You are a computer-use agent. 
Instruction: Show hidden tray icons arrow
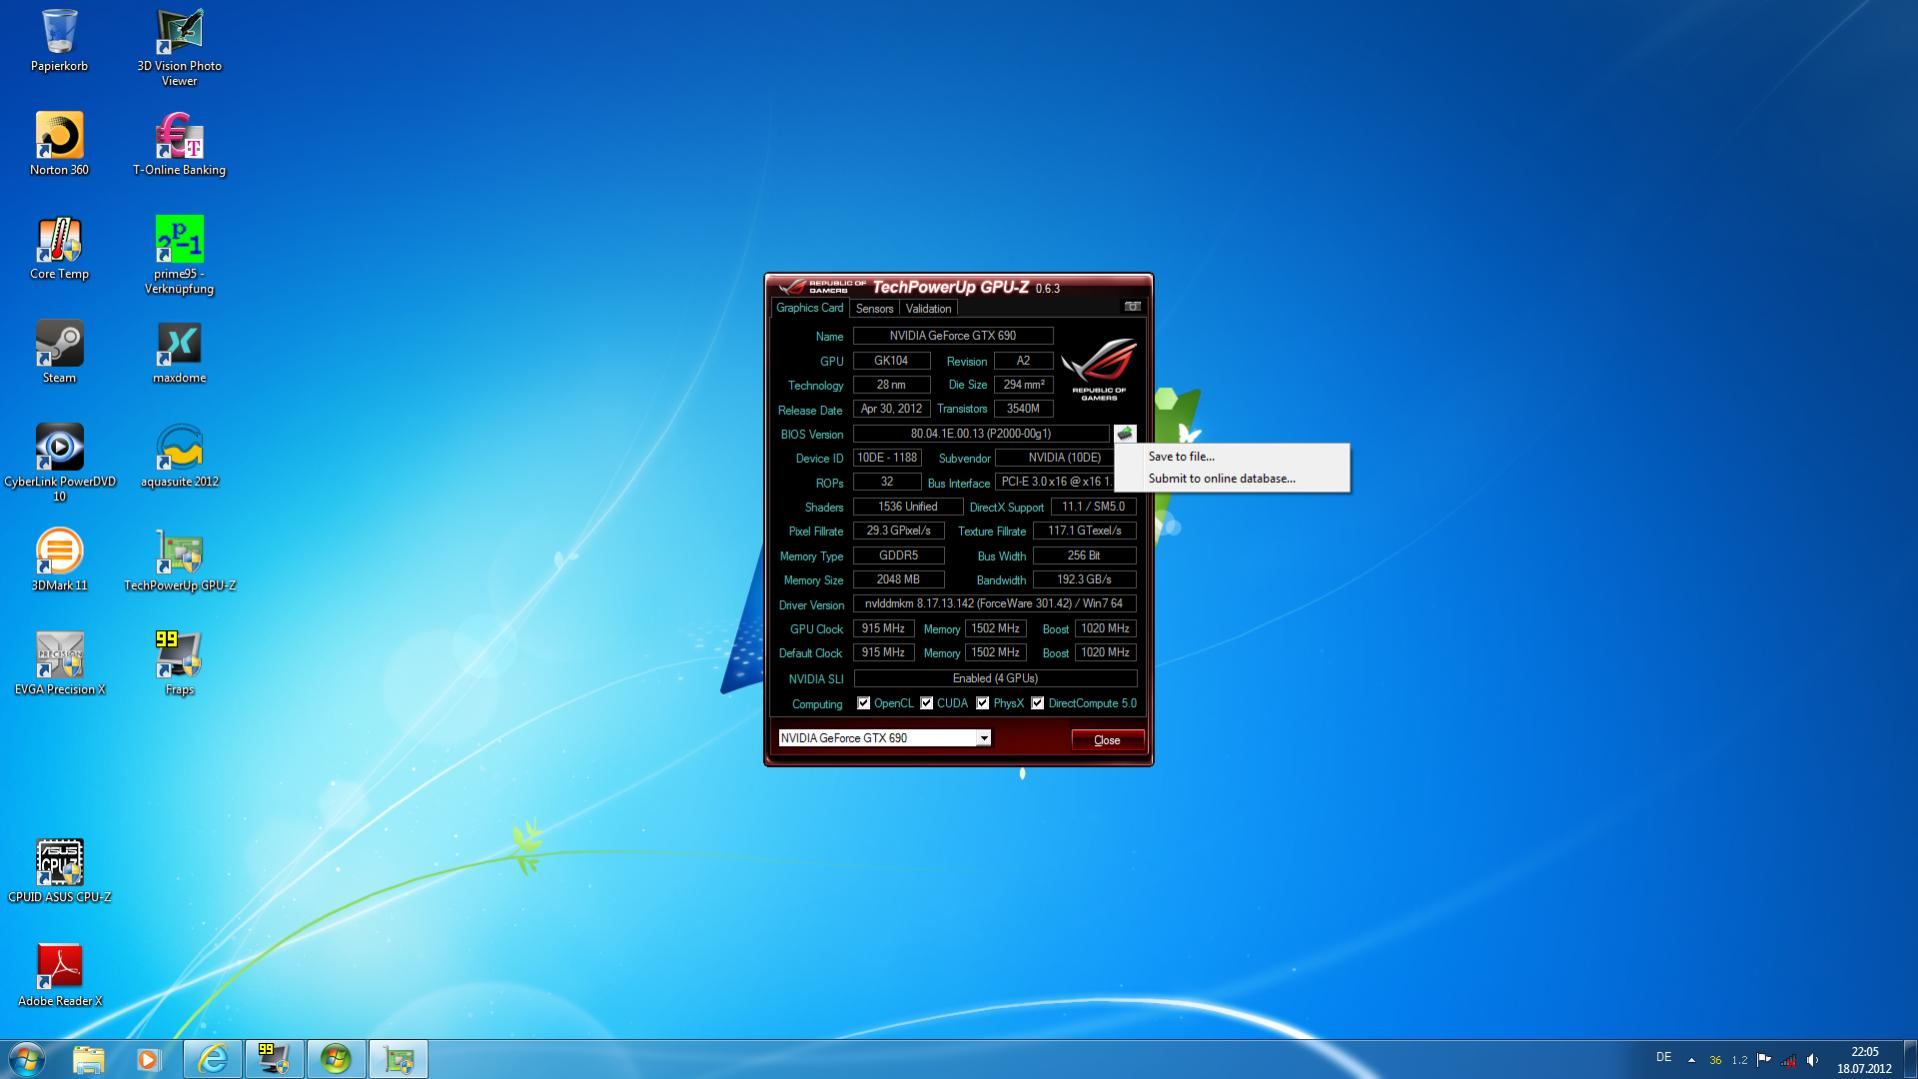point(1691,1060)
